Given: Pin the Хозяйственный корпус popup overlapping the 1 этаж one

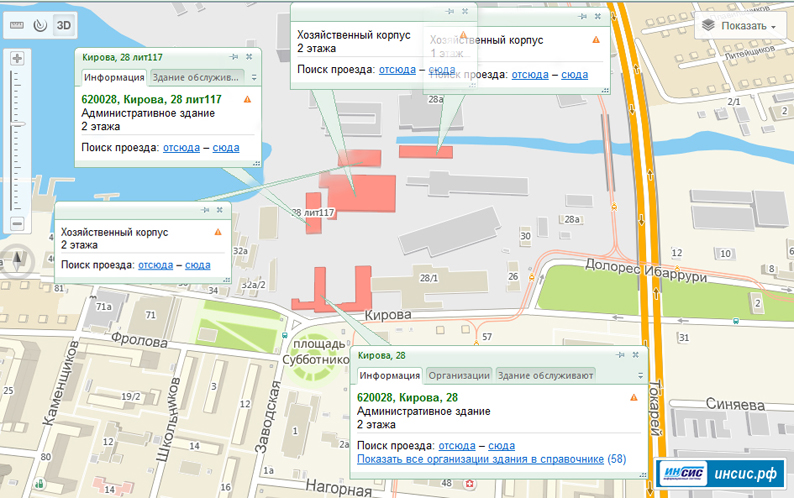Looking at the screenshot, I should (x=449, y=11).
